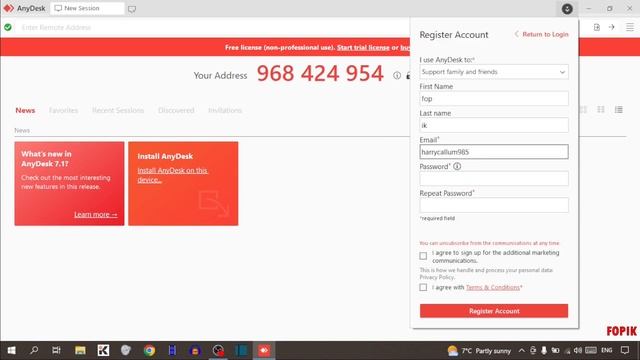Screen dimensions: 640x360
Task: Open the account profile icon in title bar
Action: click(567, 9)
